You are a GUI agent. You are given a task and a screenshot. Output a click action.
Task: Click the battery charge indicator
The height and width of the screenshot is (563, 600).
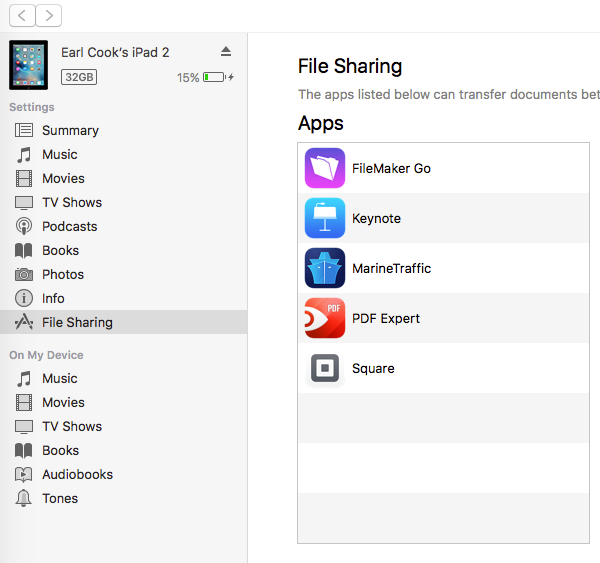[218, 77]
